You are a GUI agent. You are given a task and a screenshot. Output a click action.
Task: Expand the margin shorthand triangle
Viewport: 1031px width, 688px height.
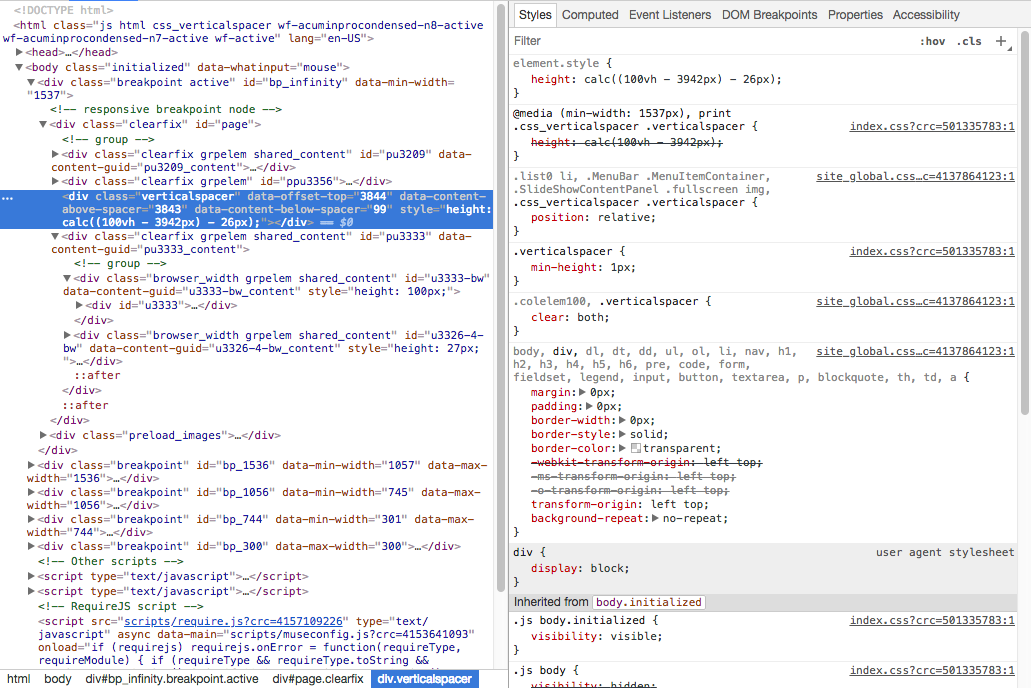coord(582,392)
